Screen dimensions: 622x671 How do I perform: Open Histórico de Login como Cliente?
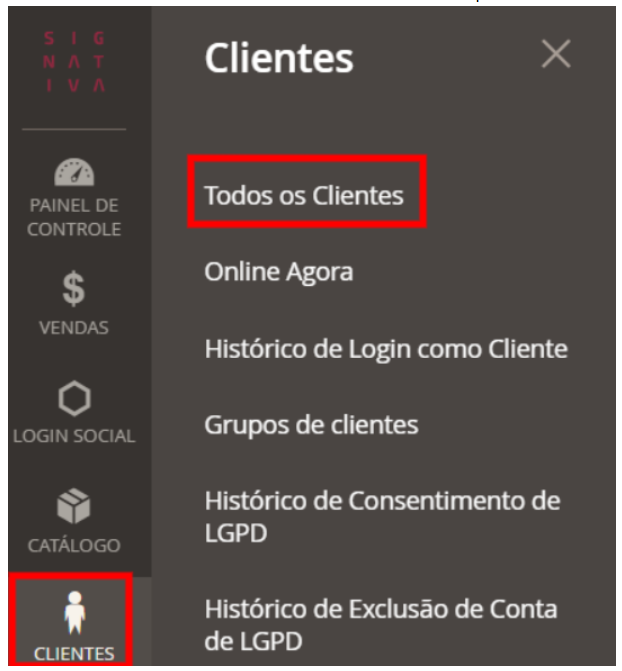click(x=386, y=349)
